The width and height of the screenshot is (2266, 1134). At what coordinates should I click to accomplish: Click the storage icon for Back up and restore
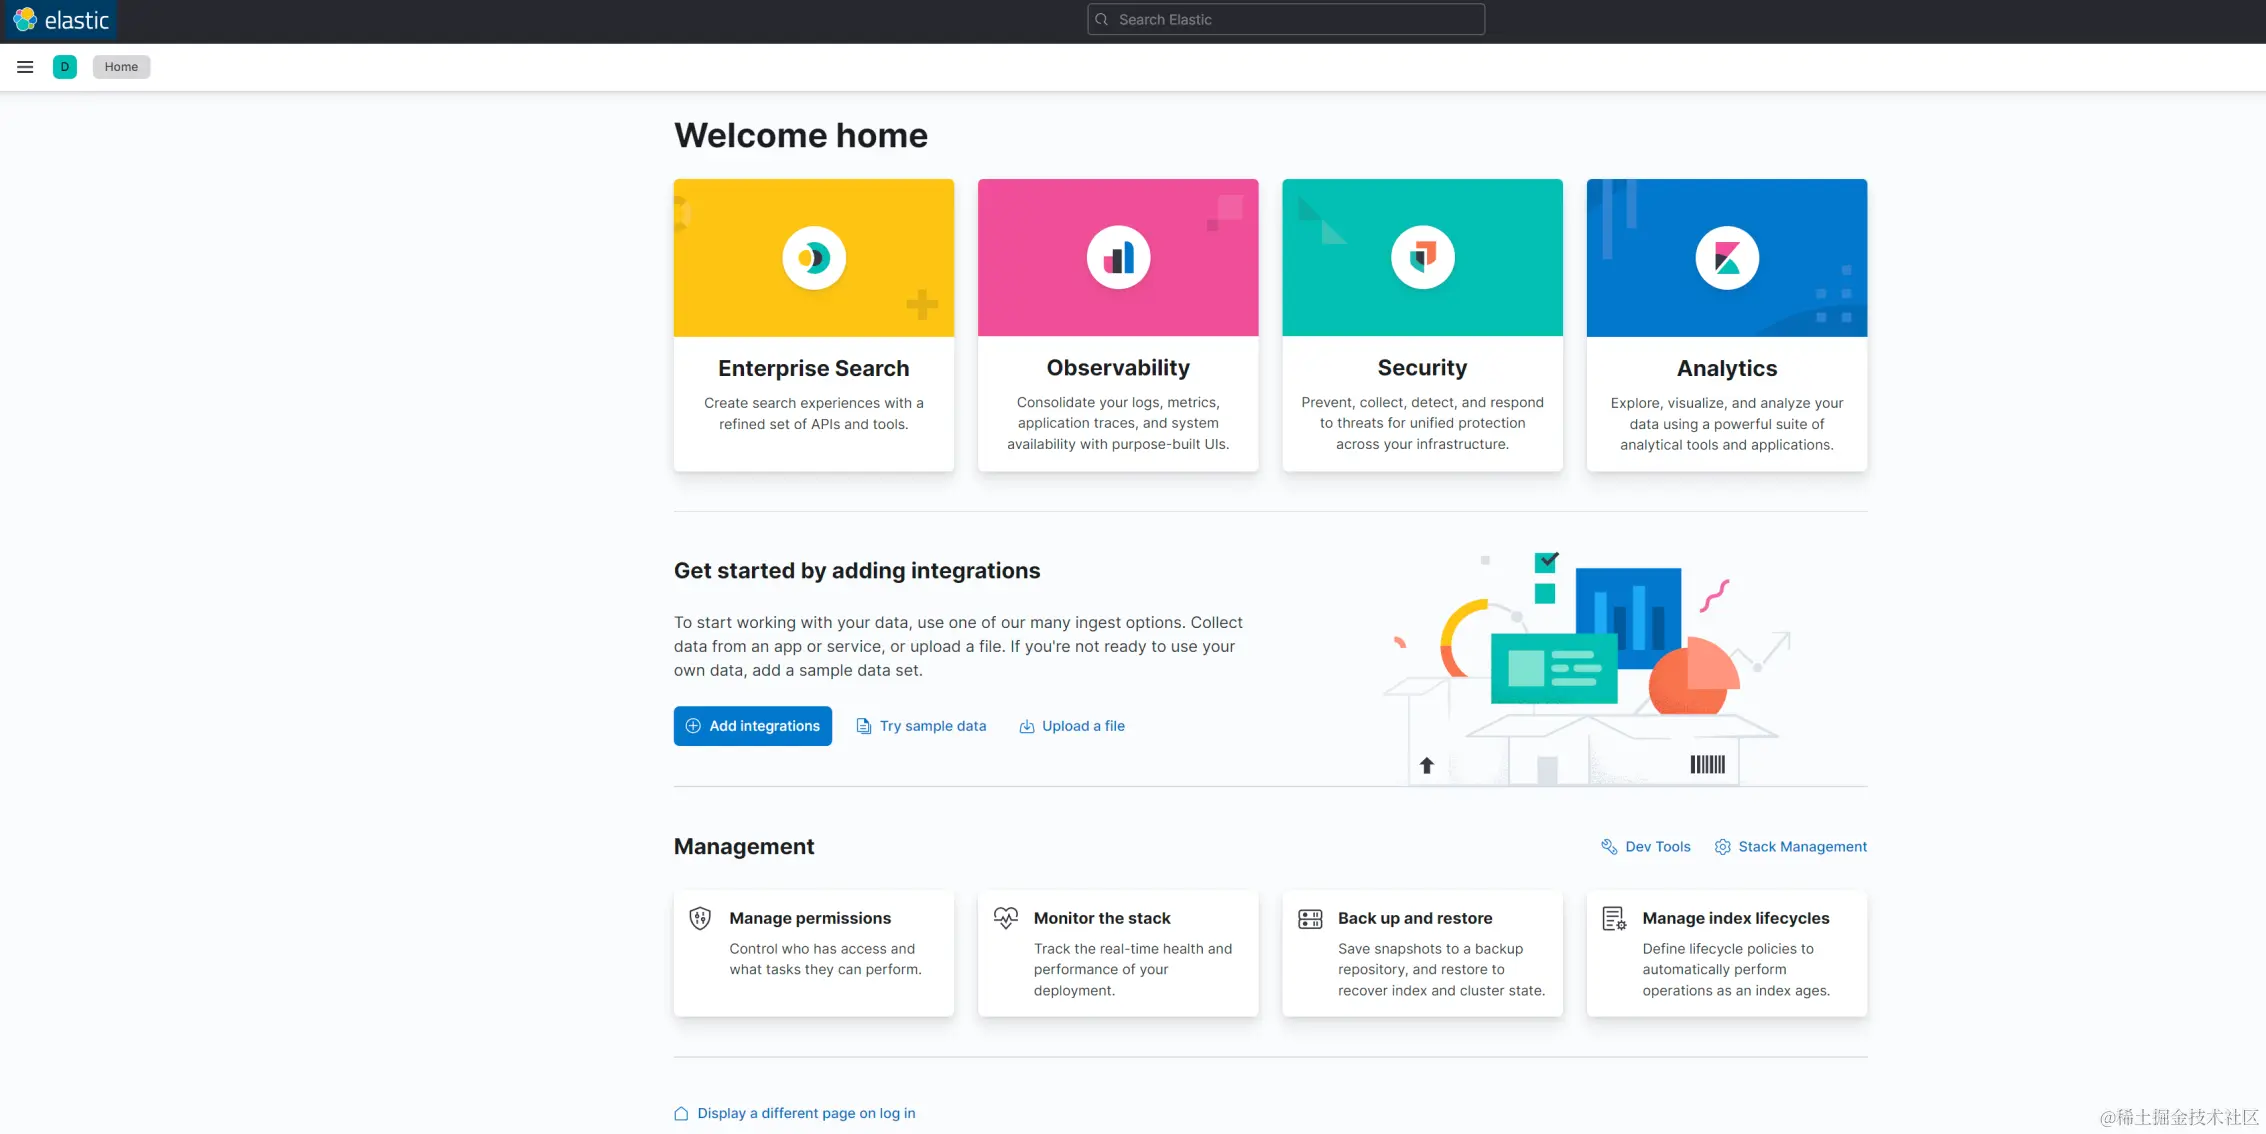[x=1310, y=919]
